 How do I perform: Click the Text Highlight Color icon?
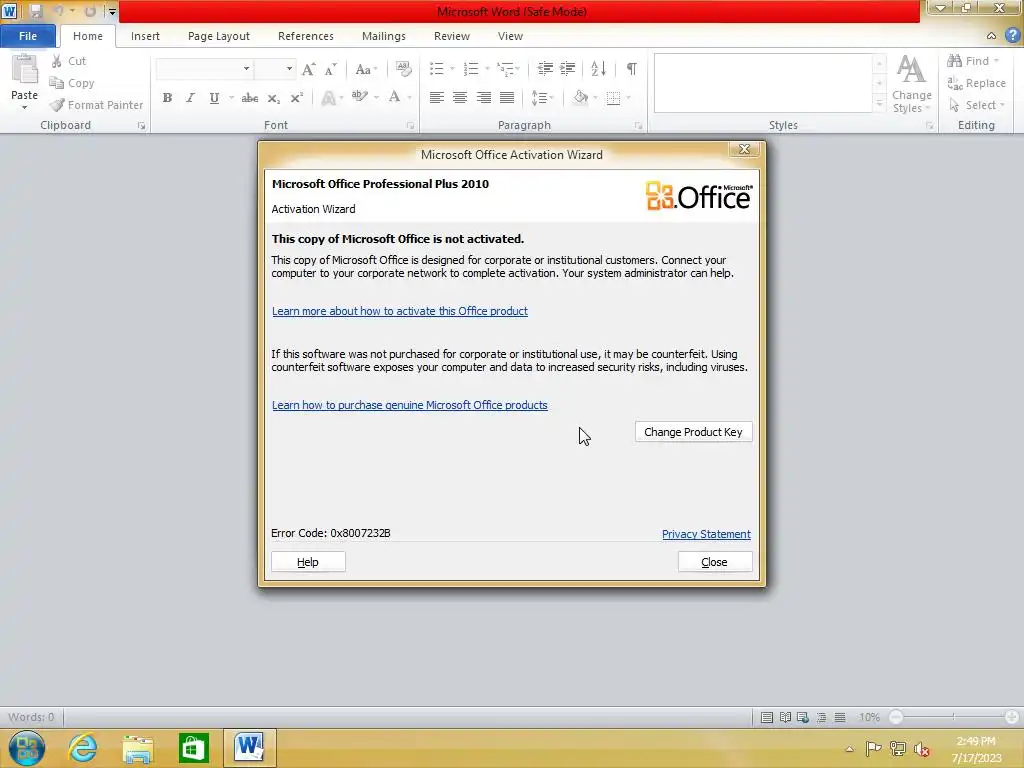pos(359,97)
